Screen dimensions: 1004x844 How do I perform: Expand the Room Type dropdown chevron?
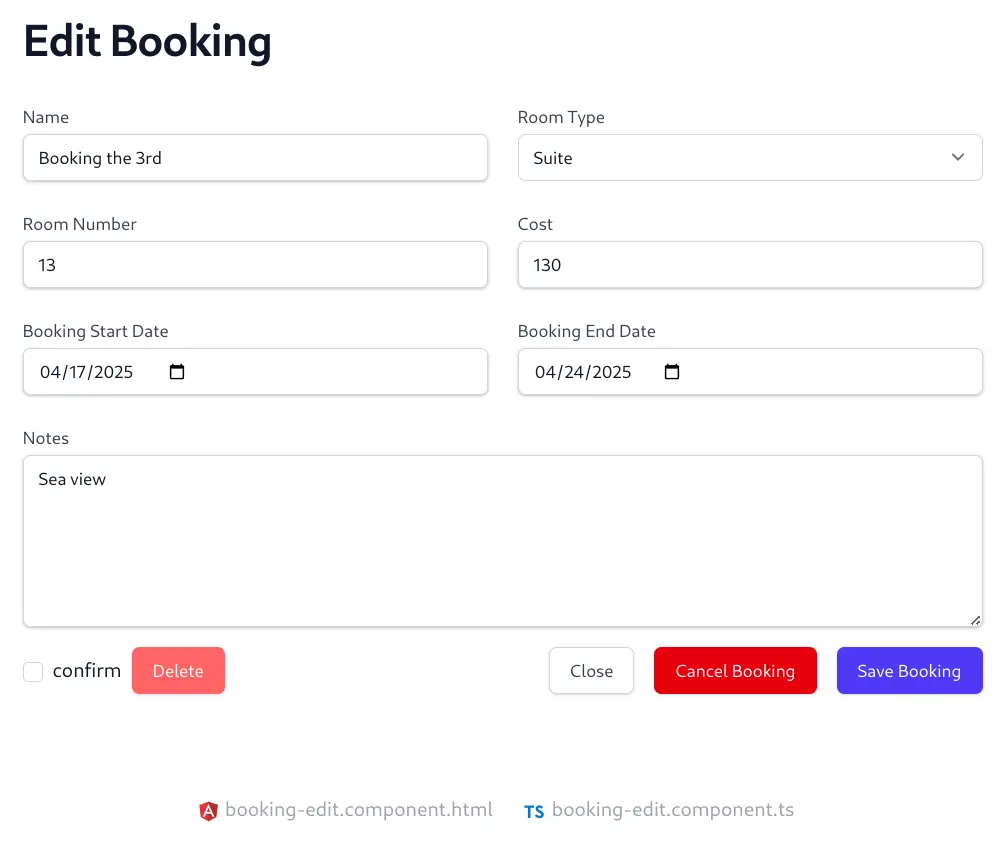(957, 157)
